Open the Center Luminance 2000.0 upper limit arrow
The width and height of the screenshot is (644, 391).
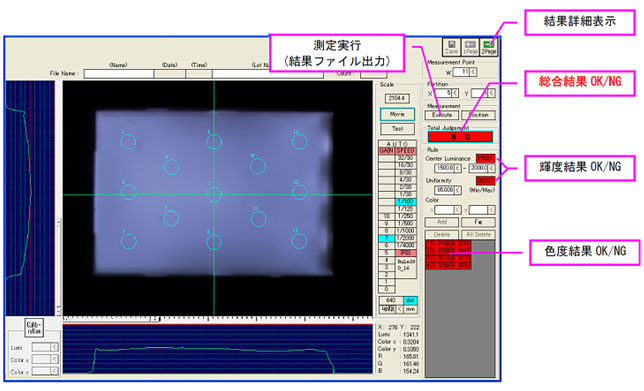tap(492, 168)
